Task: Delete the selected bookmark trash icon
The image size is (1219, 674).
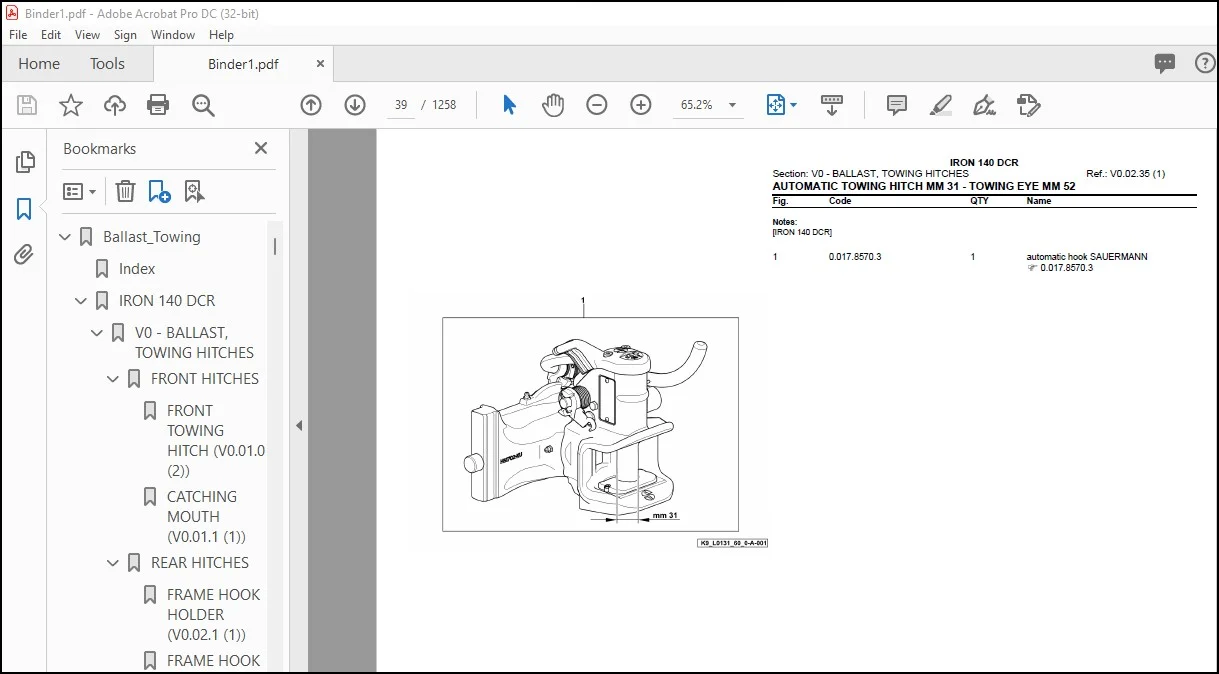Action: 125,191
